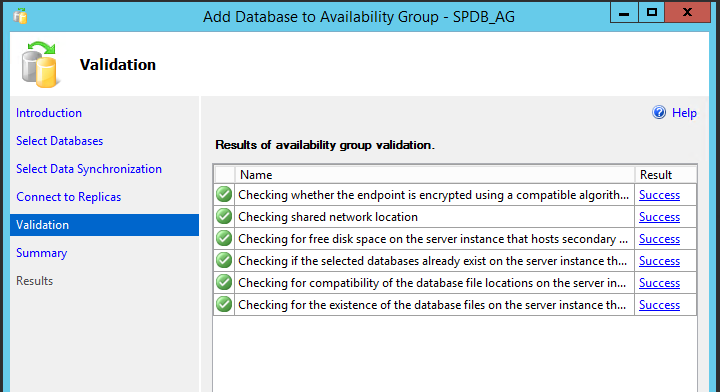The height and width of the screenshot is (392, 720).
Task: Open the Summary step
Action: (41, 253)
